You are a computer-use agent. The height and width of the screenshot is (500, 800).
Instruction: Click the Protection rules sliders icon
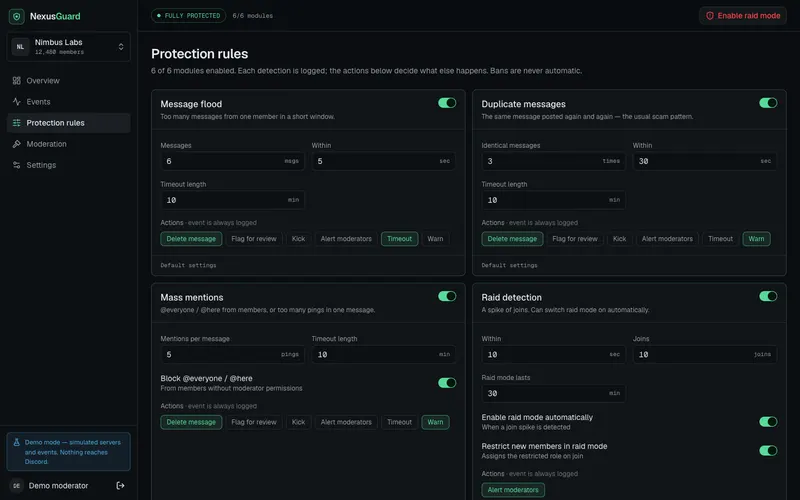(17, 122)
